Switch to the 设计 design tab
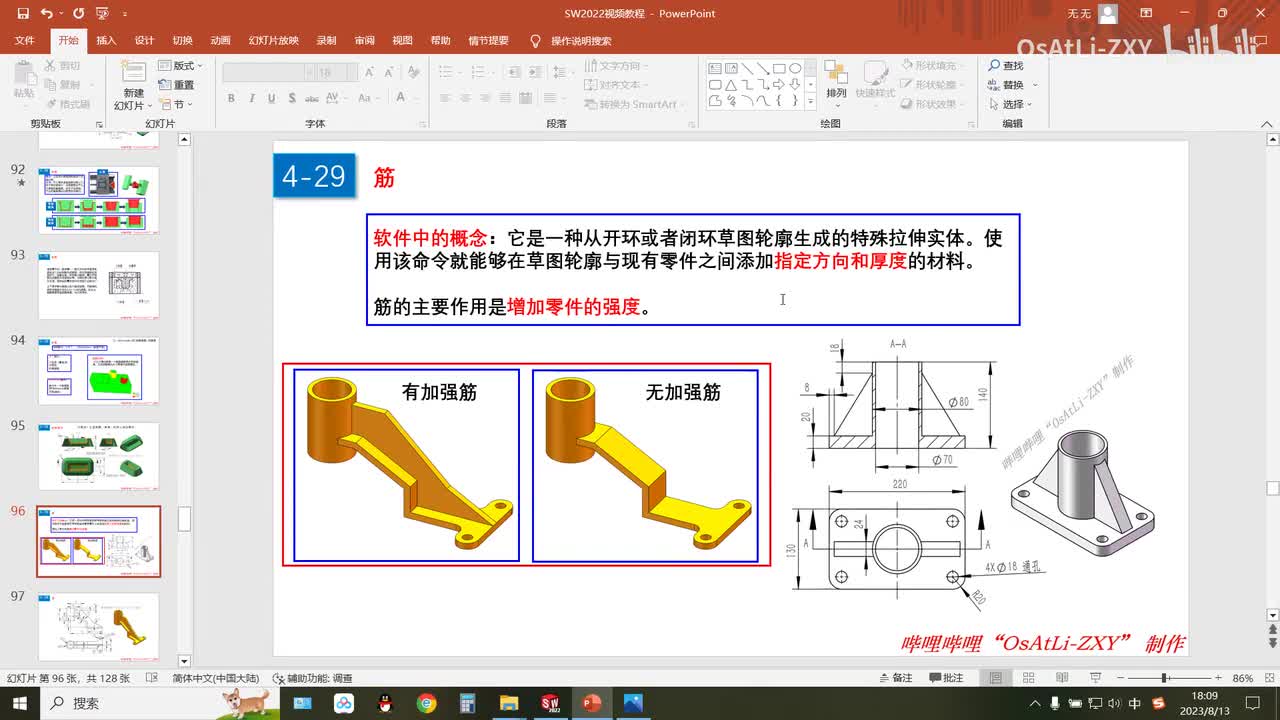The height and width of the screenshot is (720, 1280). [x=144, y=41]
